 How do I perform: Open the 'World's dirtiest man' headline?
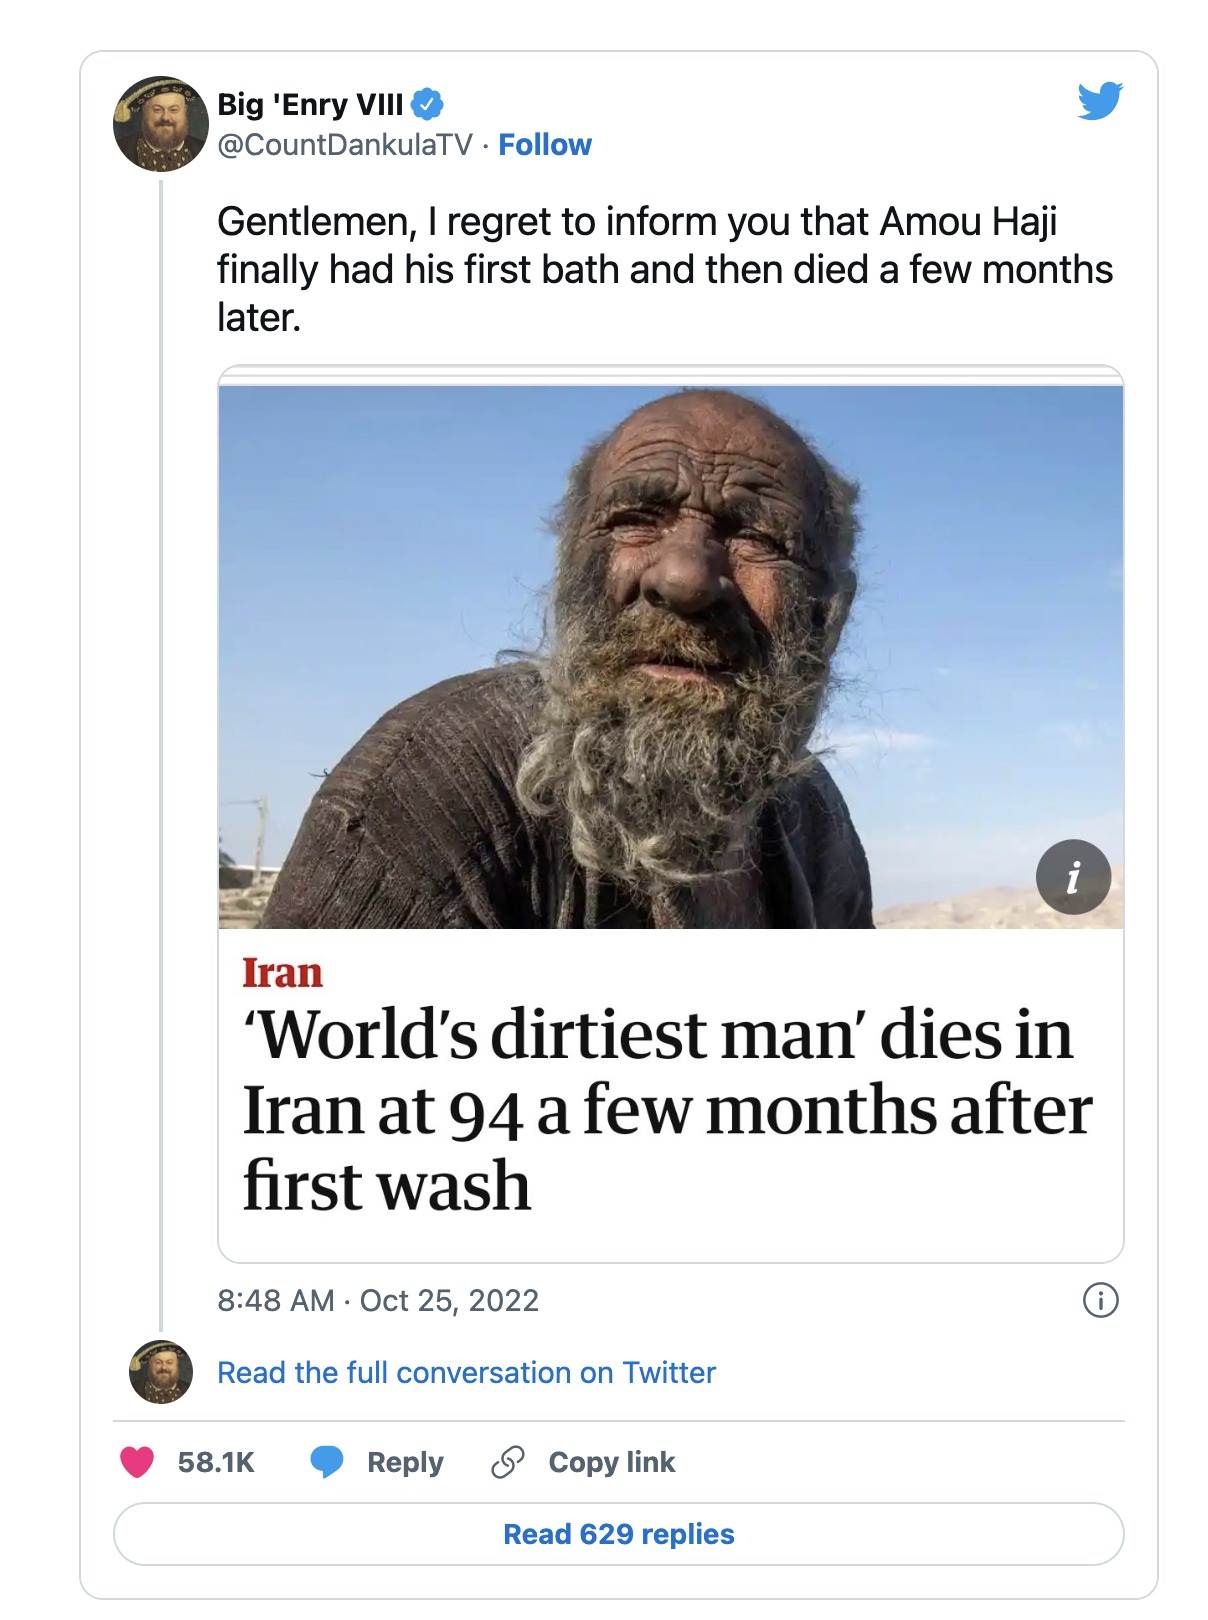point(666,1109)
